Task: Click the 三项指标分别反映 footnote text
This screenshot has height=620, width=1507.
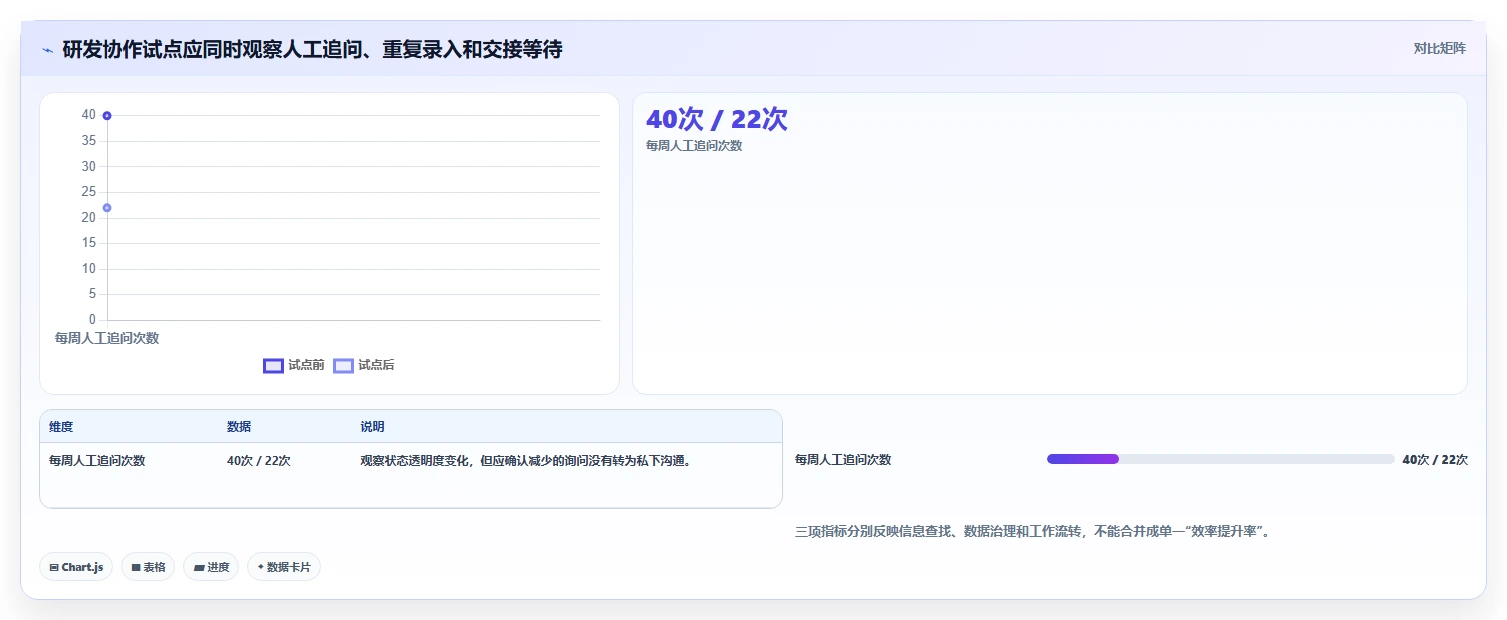Action: coord(1035,532)
